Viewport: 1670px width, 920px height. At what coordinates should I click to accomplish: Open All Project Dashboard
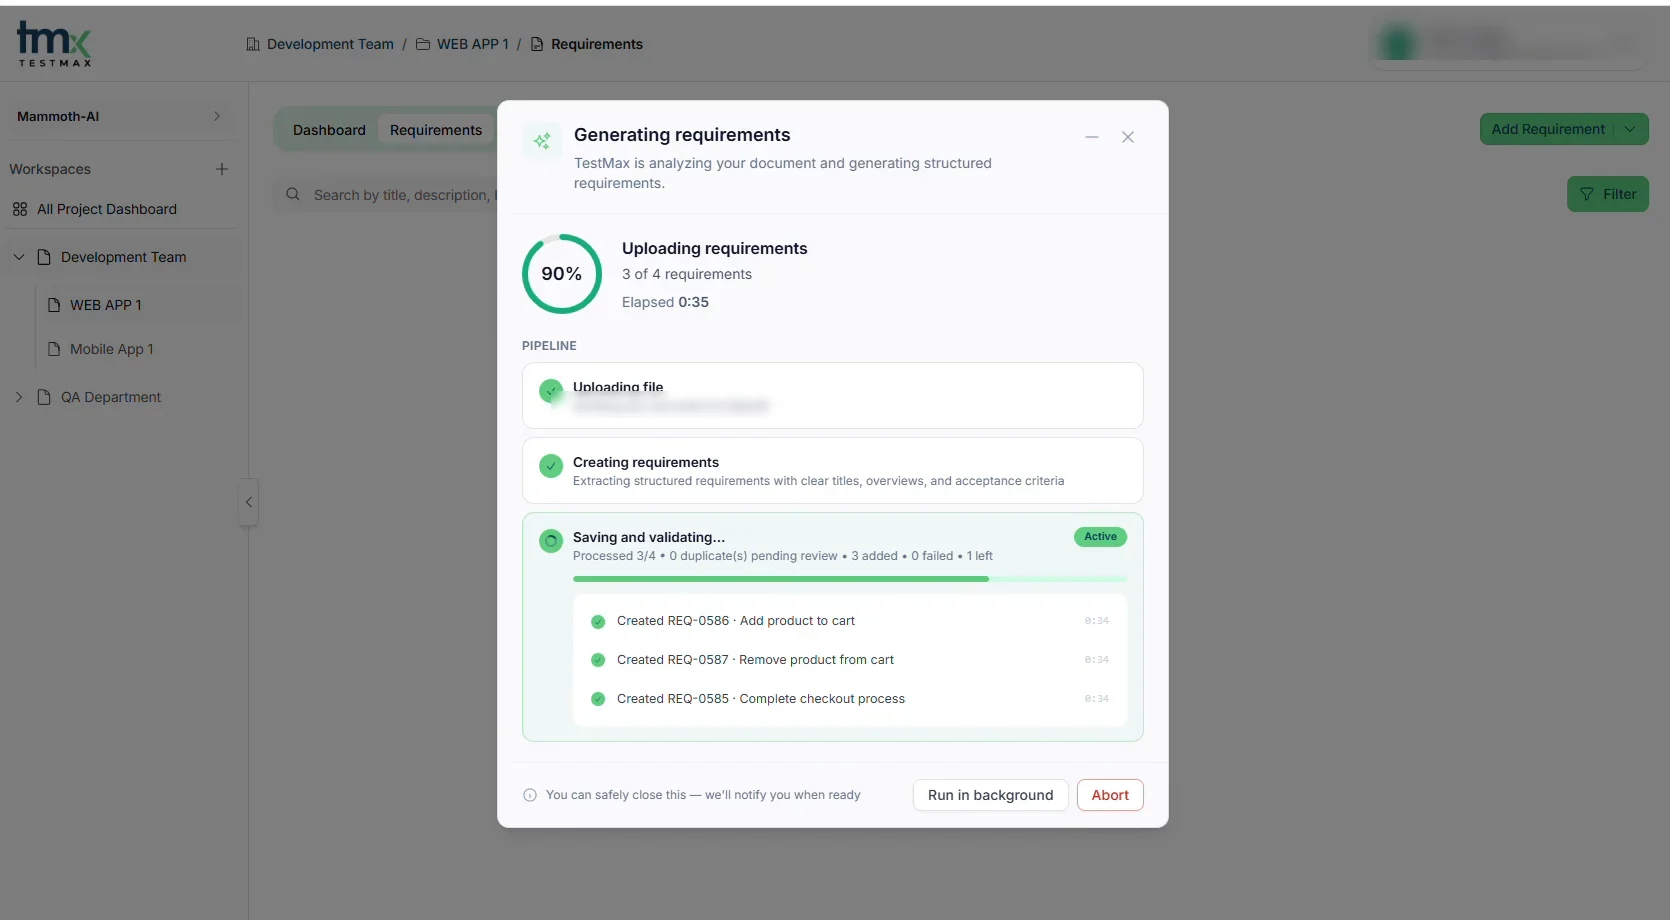click(x=107, y=209)
